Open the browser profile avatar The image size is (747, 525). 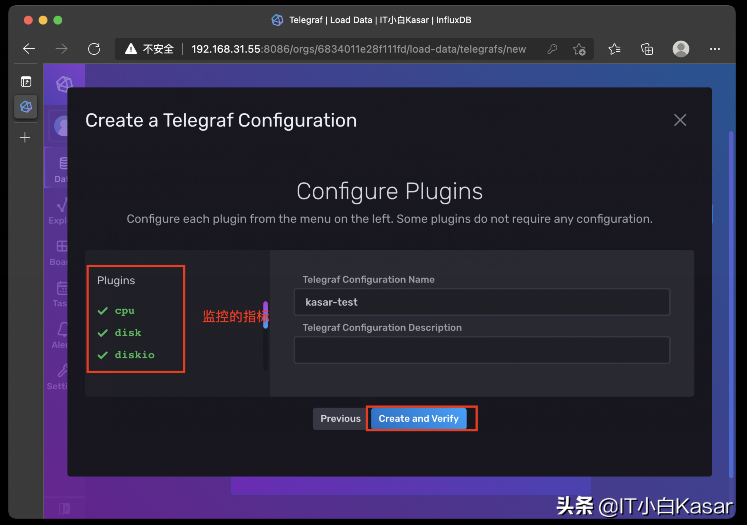pos(681,49)
